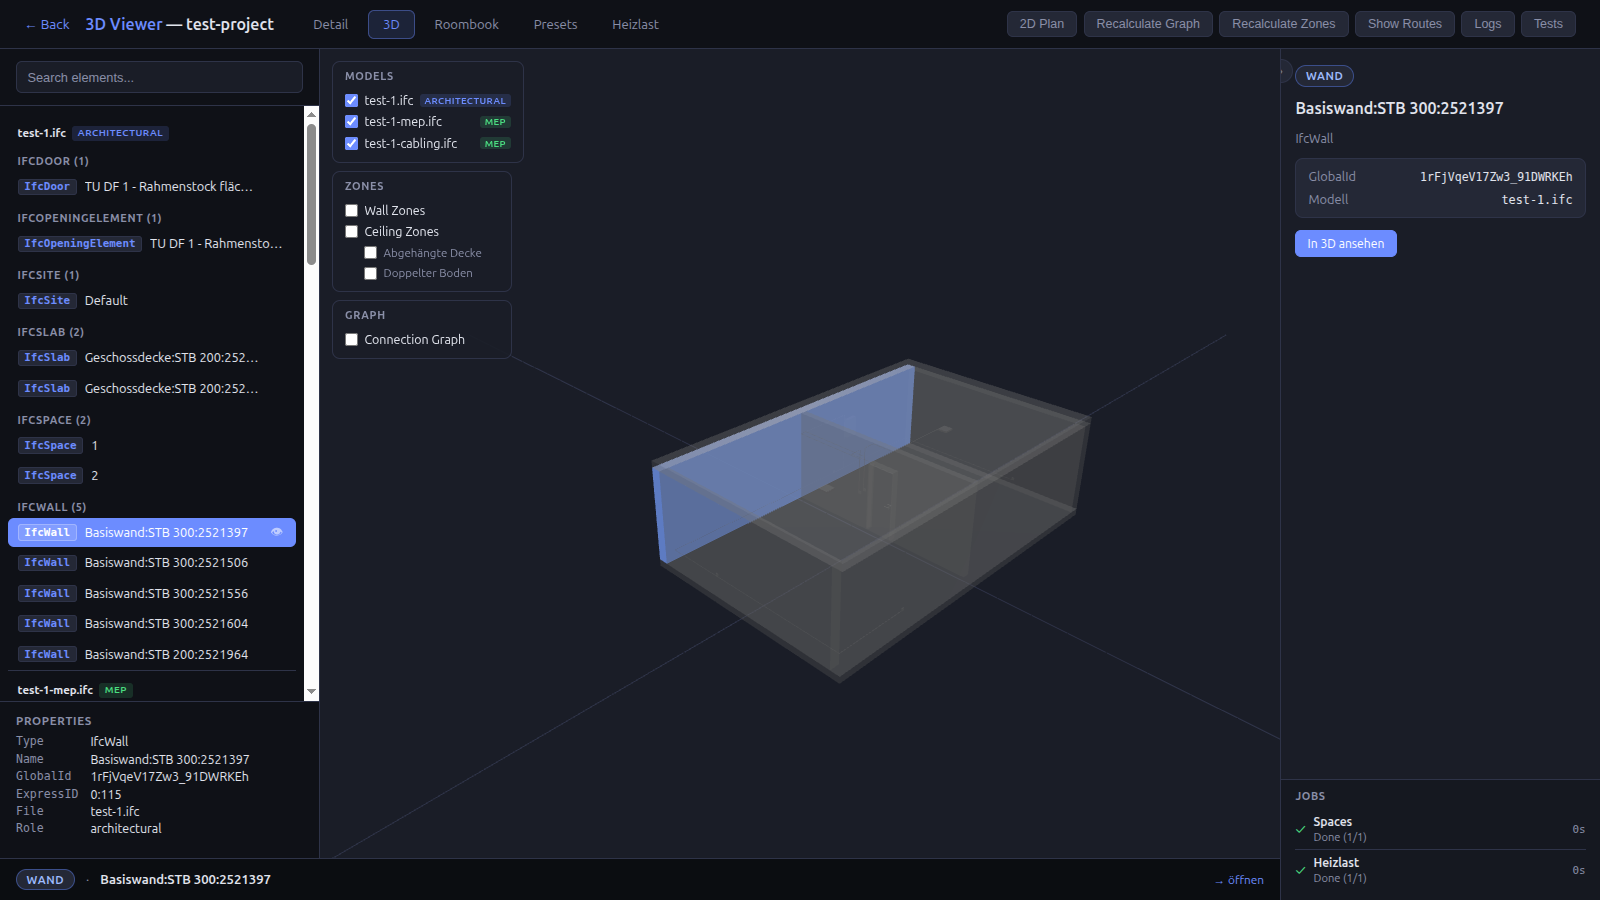
Task: Click the In 3D ansehen button
Action: click(1346, 243)
